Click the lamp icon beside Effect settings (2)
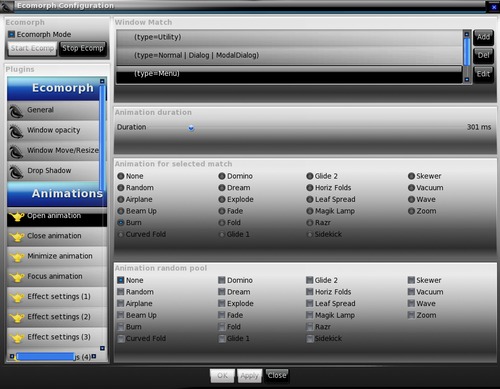The height and width of the screenshot is (389, 500). pos(17,318)
